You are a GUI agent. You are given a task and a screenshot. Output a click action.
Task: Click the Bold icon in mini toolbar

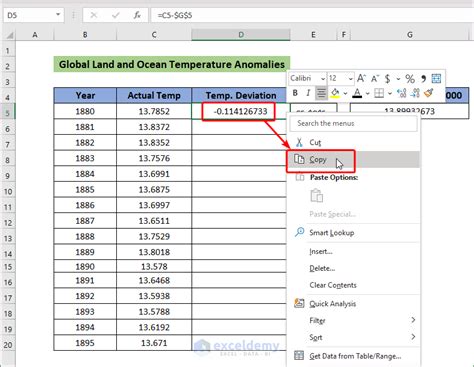pos(295,93)
